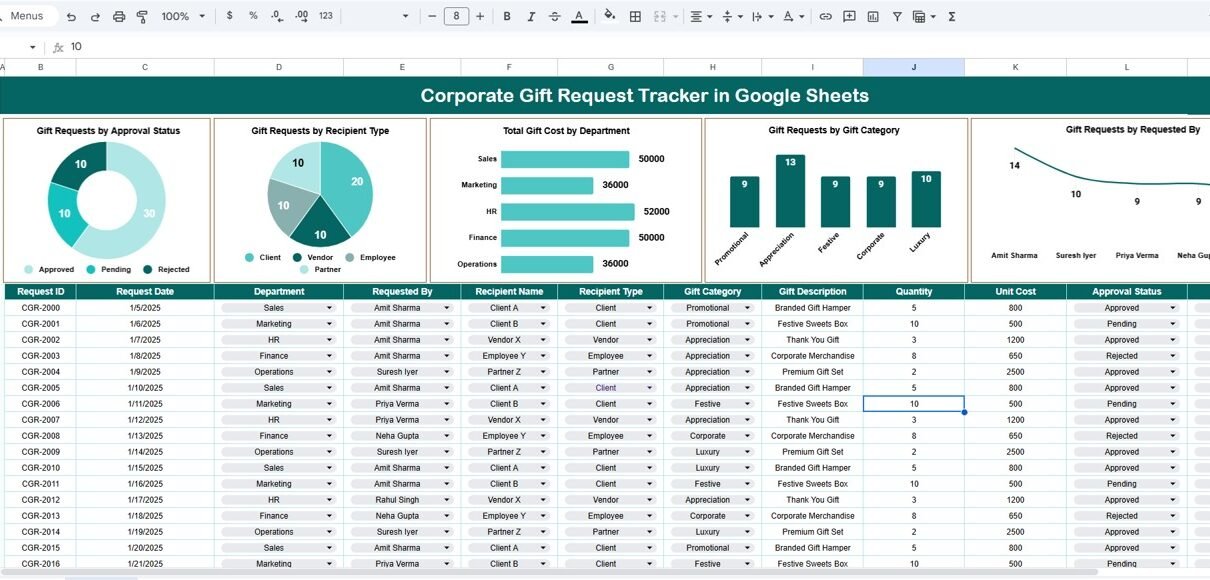The height and width of the screenshot is (580, 1210).
Task: Click the font size input field
Action: point(456,17)
